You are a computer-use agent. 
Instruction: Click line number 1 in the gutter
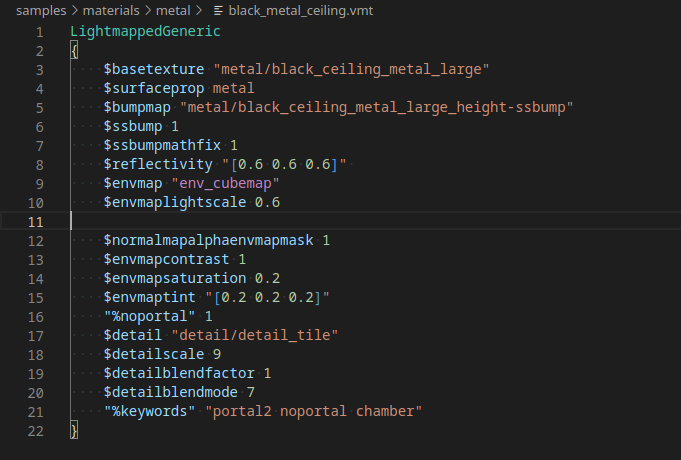click(x=40, y=32)
